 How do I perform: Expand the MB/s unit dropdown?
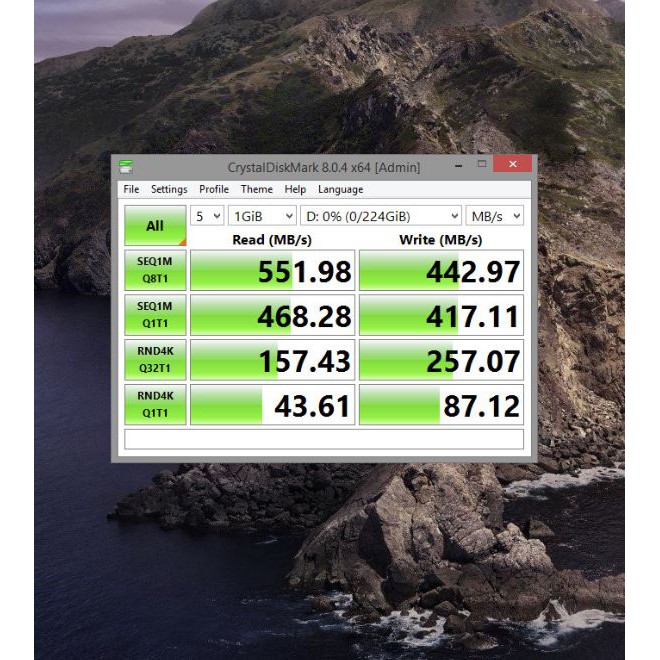coord(495,216)
